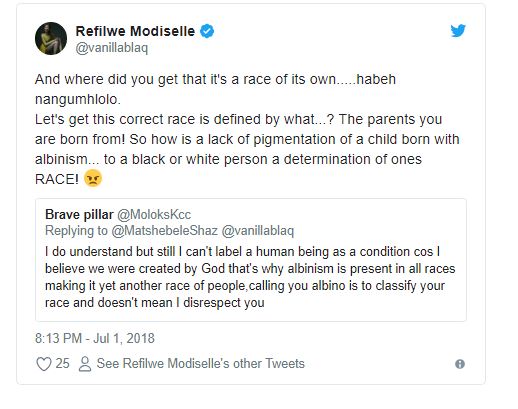Open the Brave pillar quoted author name
The image size is (518, 409).
79,214
